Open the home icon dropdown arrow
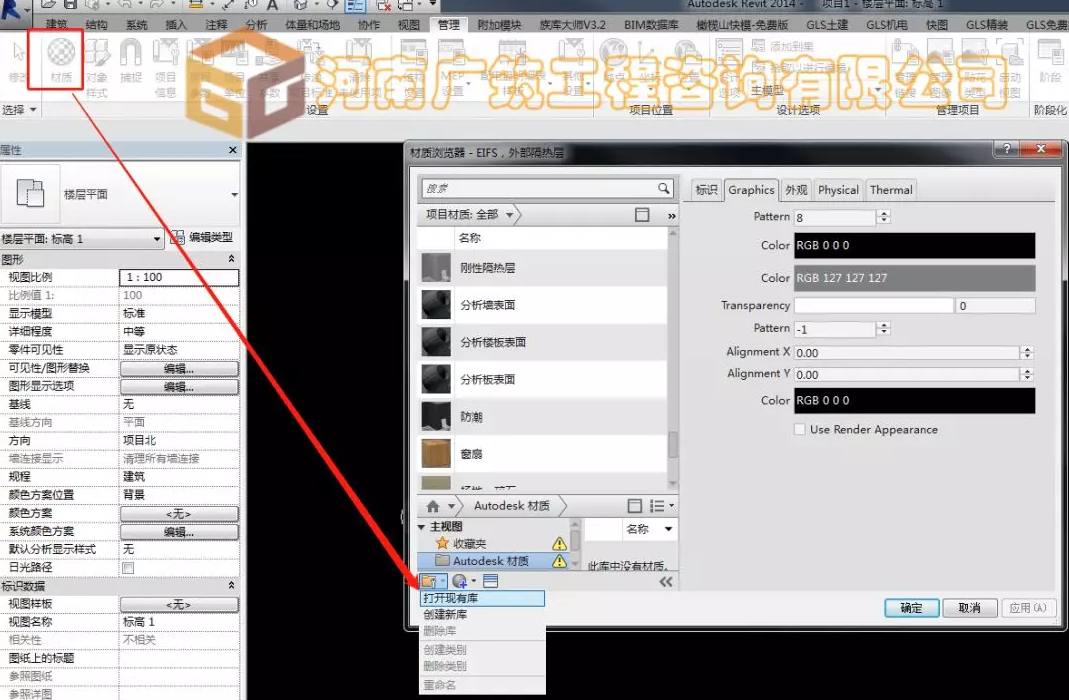This screenshot has width=1069, height=700. (x=451, y=506)
